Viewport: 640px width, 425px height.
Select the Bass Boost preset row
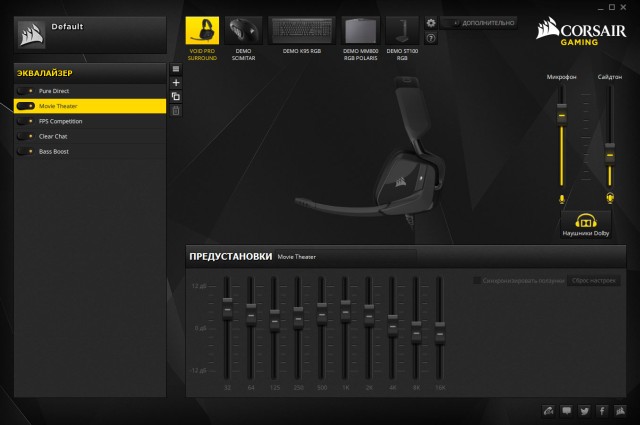pyautogui.click(x=90, y=151)
